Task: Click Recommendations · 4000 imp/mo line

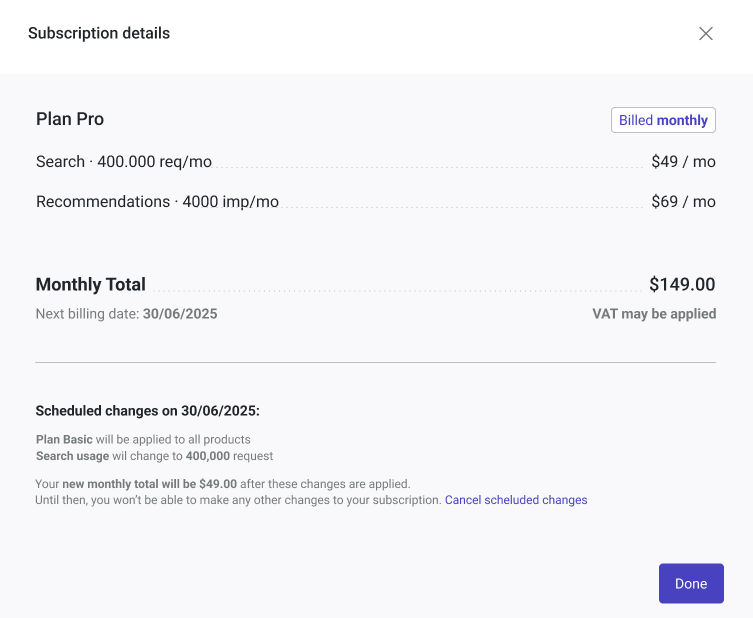Action: tap(158, 202)
